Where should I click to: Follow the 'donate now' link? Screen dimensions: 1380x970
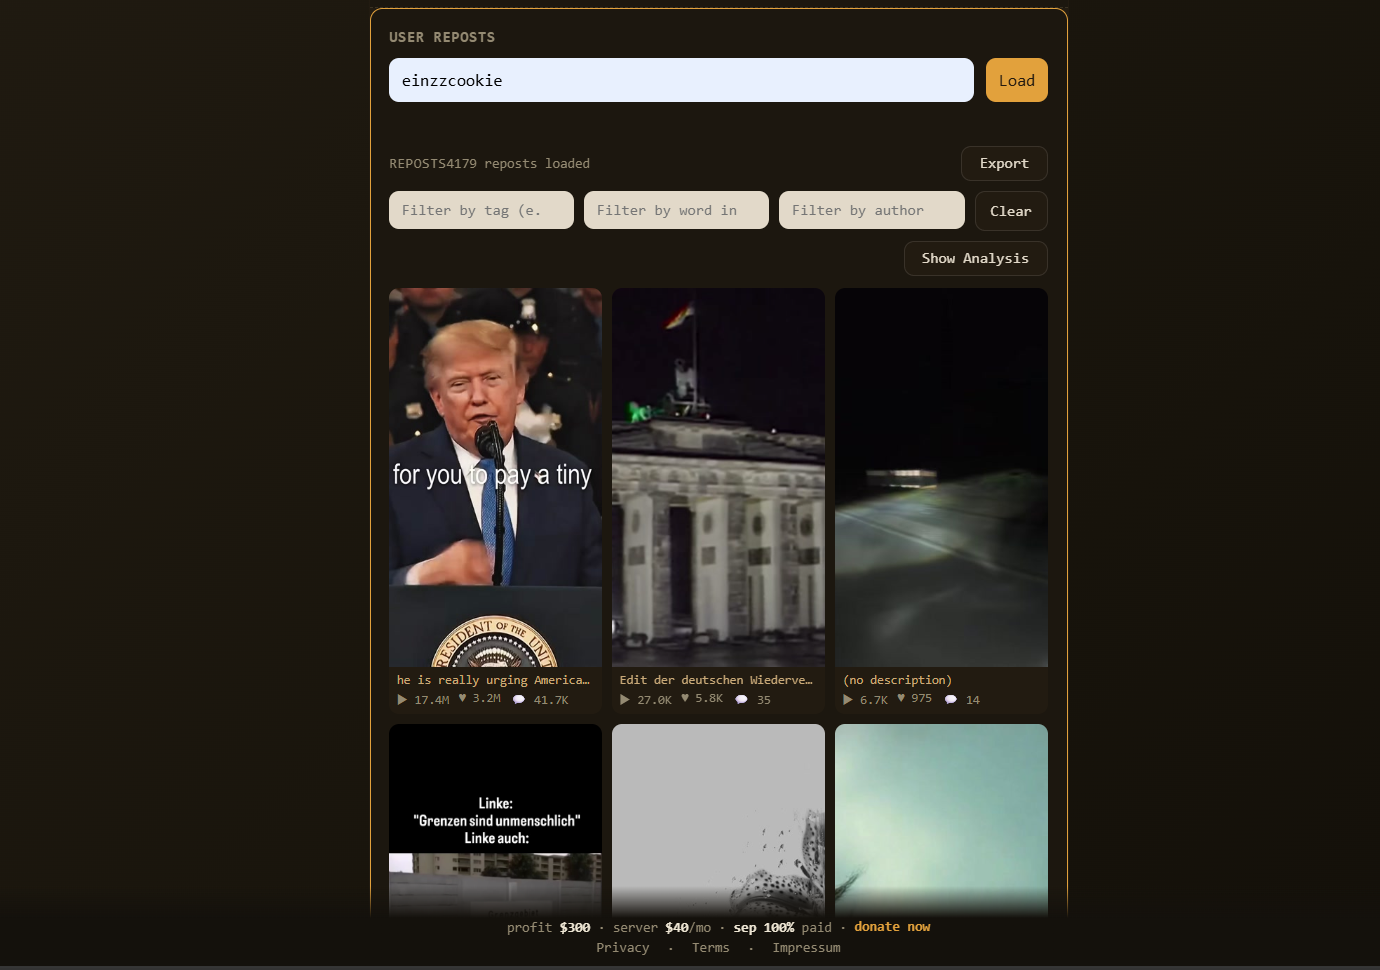pos(892,927)
